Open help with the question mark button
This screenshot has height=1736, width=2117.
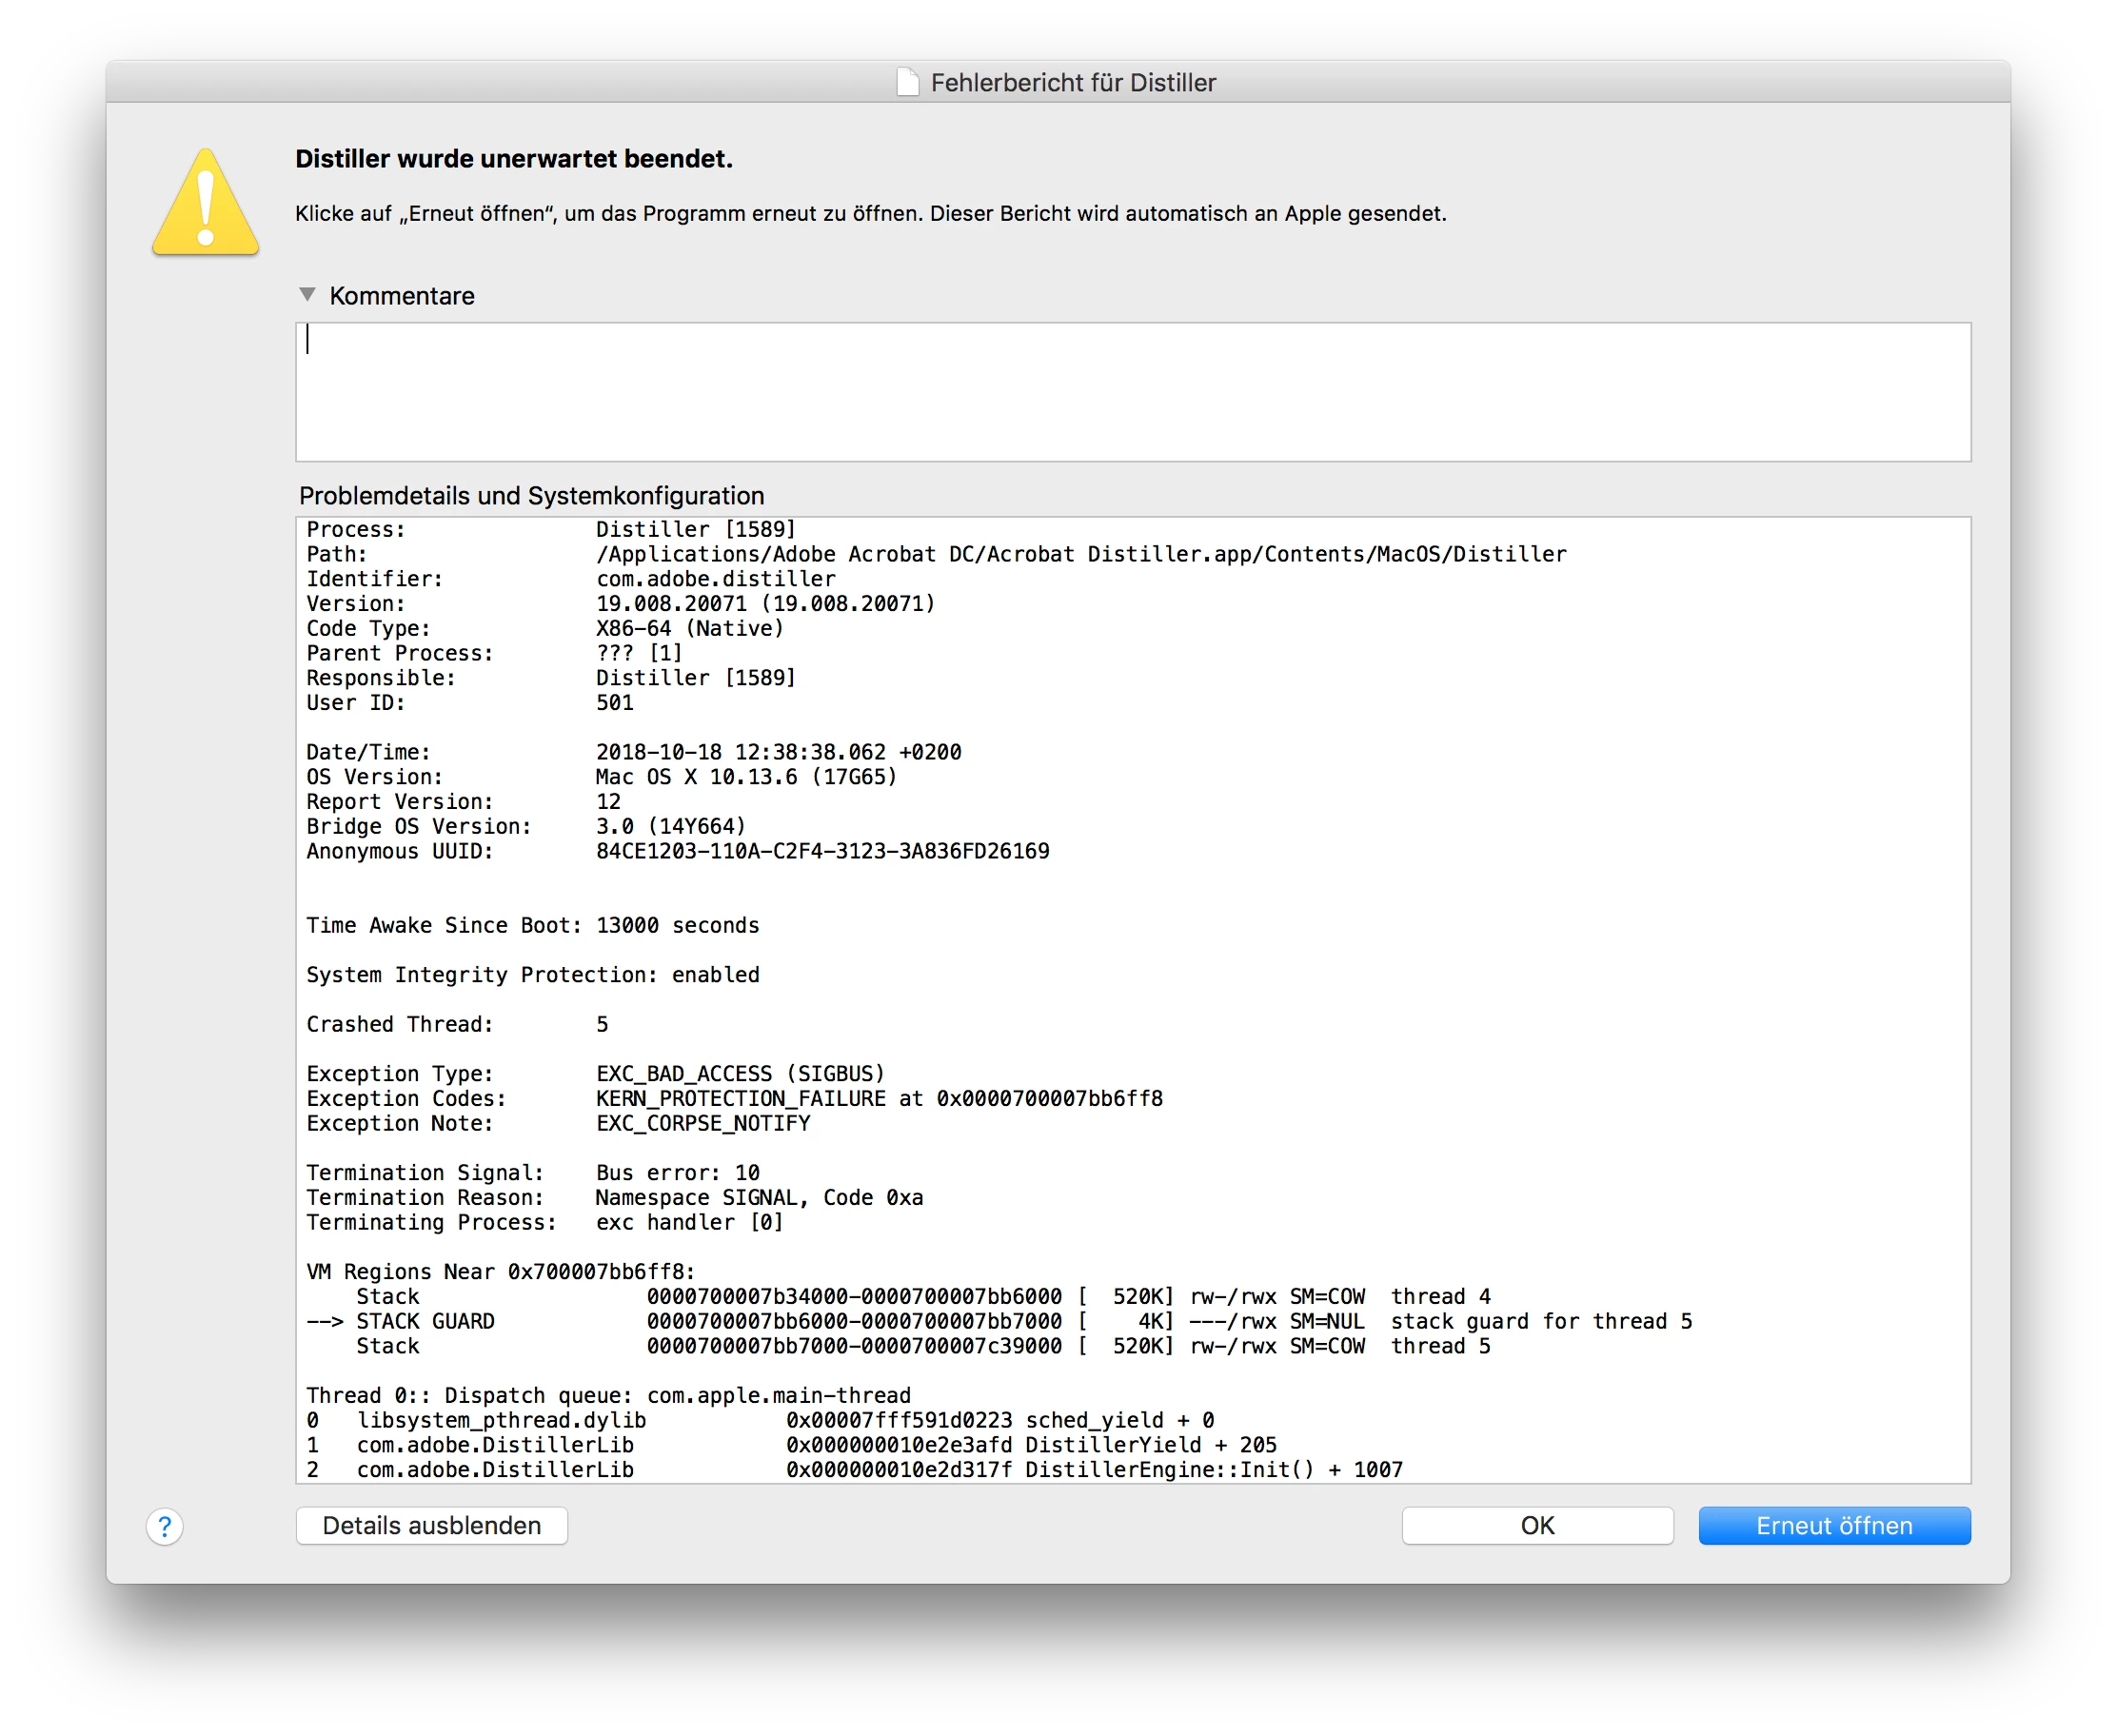tap(165, 1526)
